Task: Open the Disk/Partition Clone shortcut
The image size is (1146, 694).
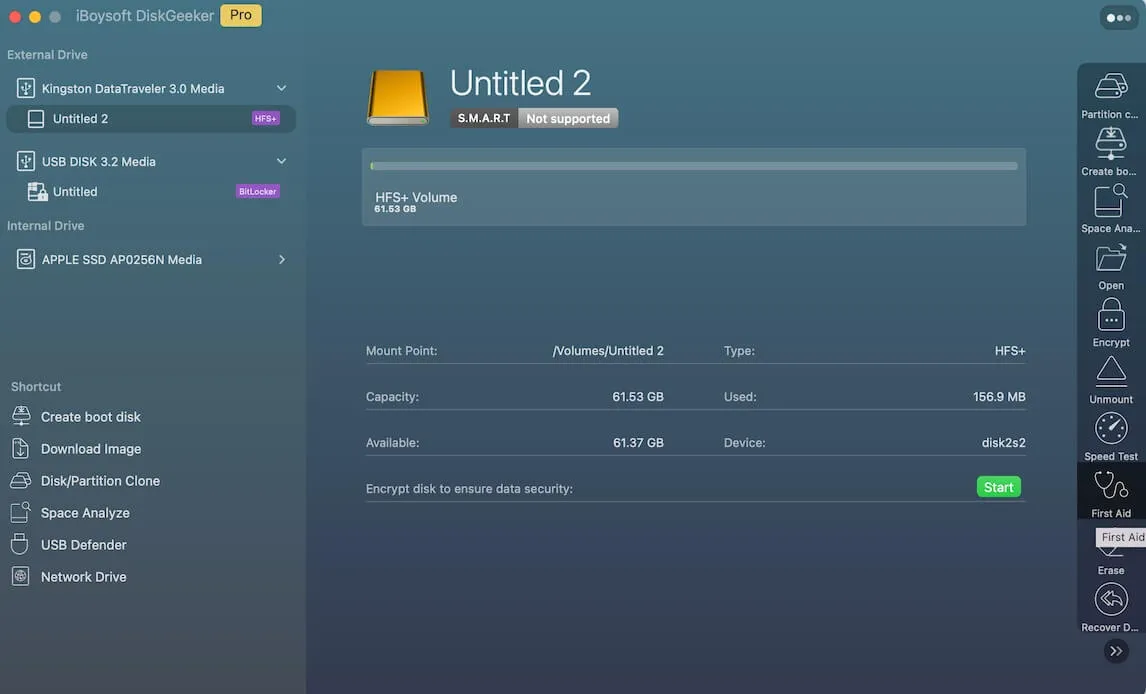Action: click(x=100, y=481)
